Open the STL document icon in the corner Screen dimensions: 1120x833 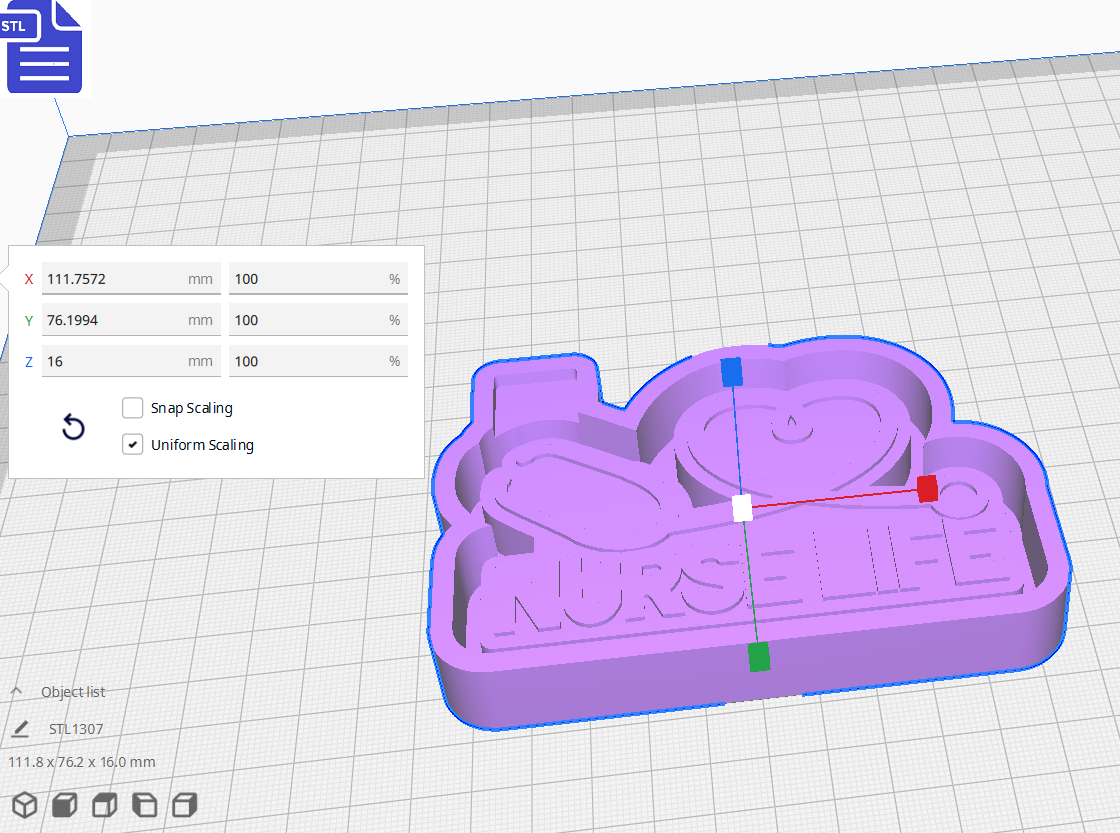44,47
